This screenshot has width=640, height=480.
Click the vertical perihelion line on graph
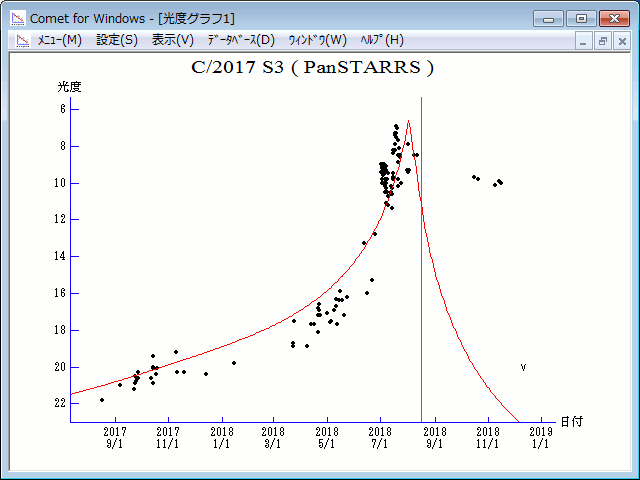(x=421, y=250)
